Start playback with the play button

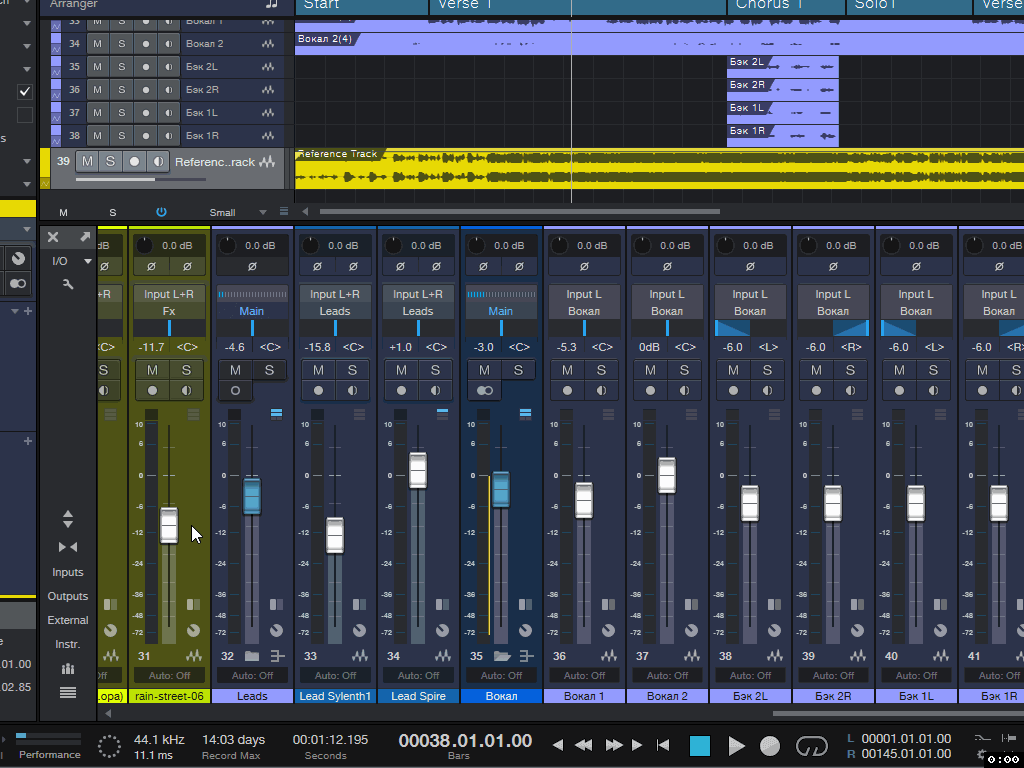[736, 745]
